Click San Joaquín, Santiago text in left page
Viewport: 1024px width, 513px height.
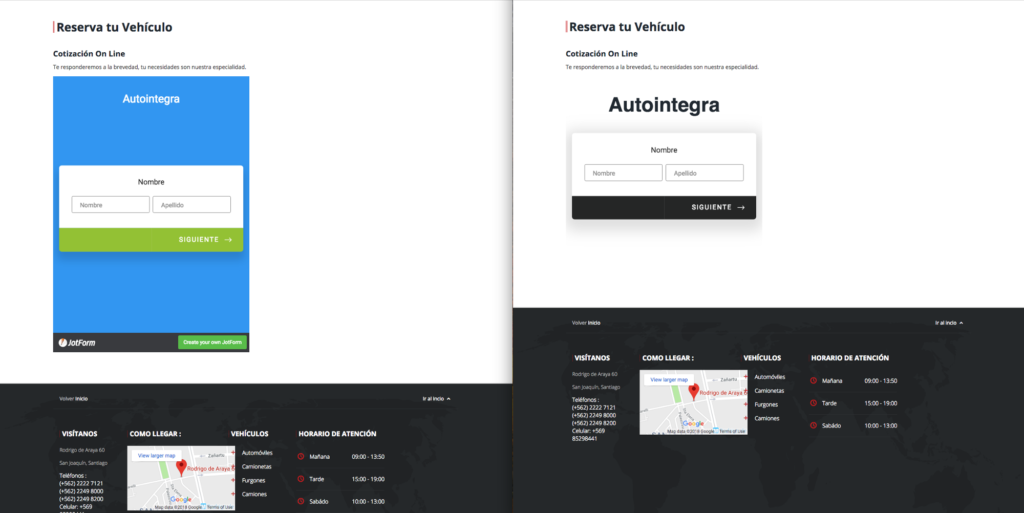point(84,463)
